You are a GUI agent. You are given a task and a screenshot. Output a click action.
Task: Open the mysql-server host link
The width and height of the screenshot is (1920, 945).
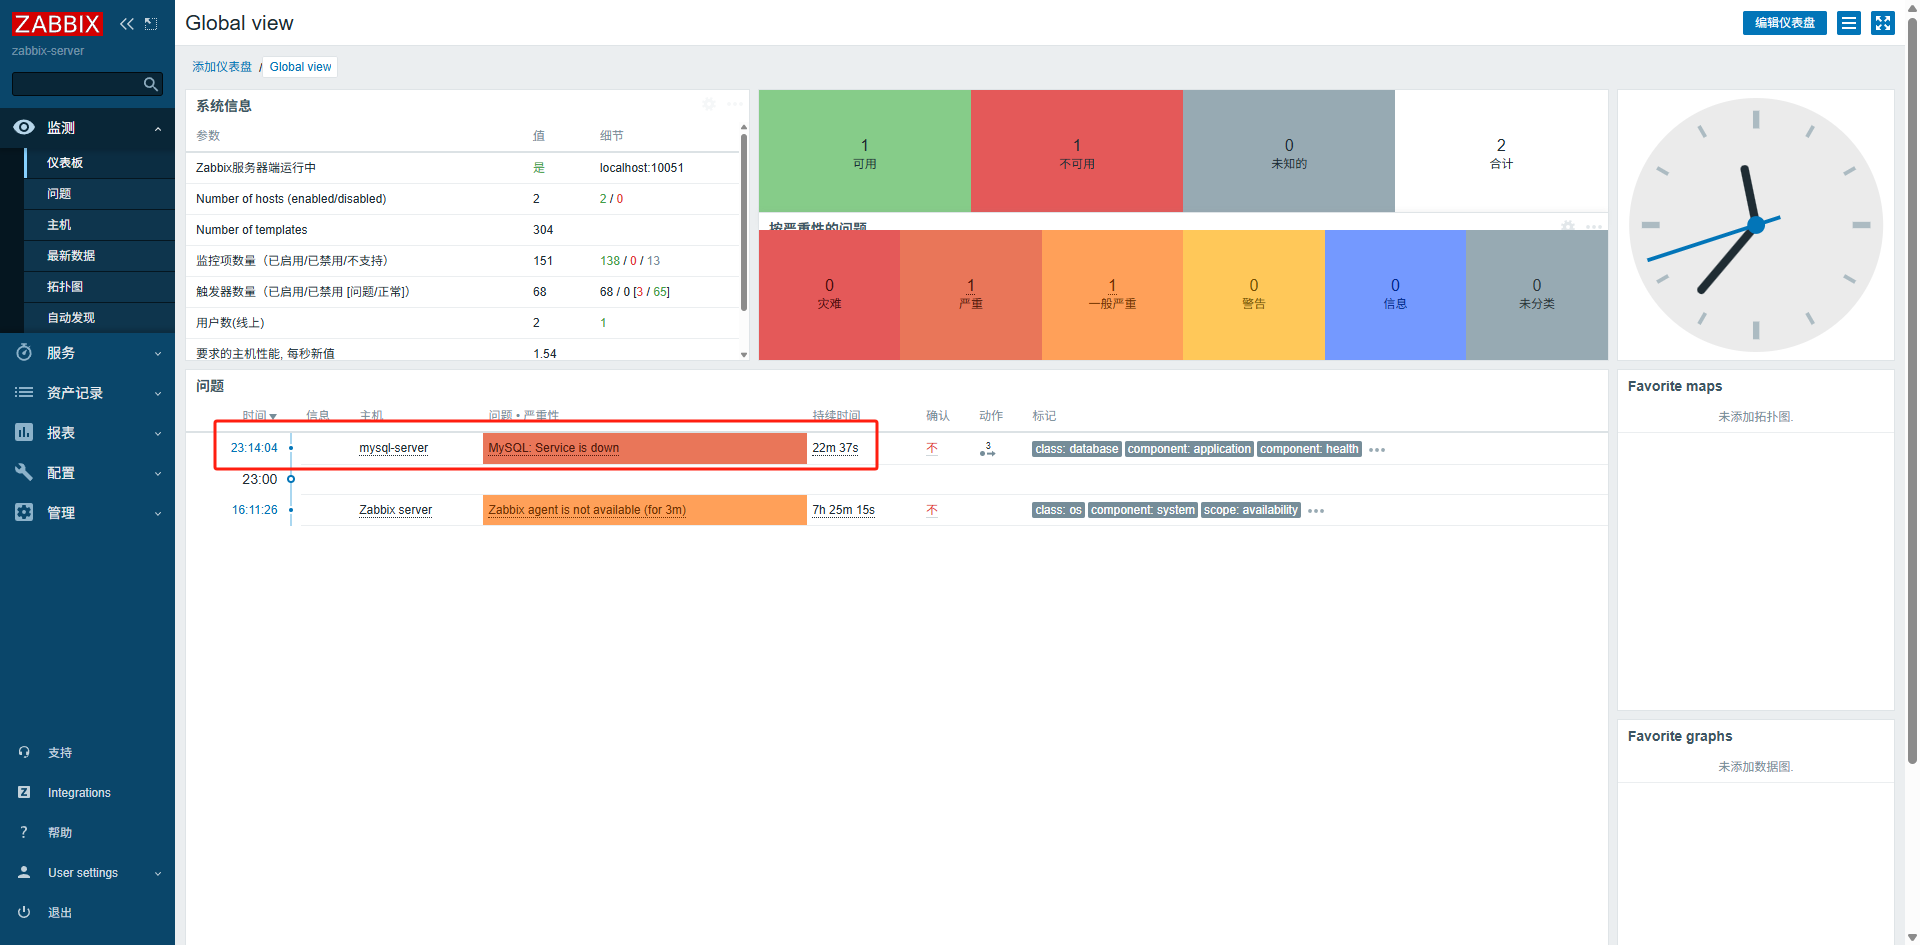(x=393, y=448)
